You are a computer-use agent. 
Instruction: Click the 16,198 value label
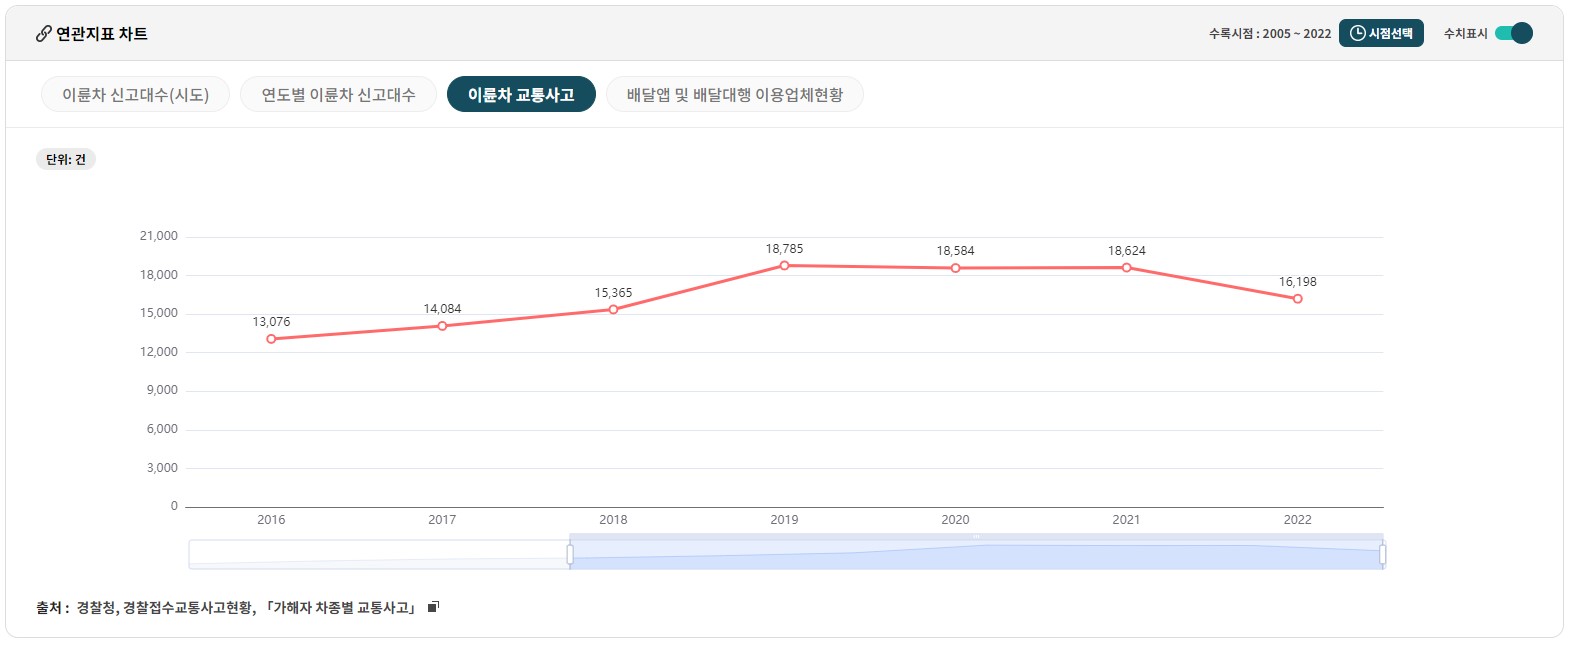[1297, 282]
